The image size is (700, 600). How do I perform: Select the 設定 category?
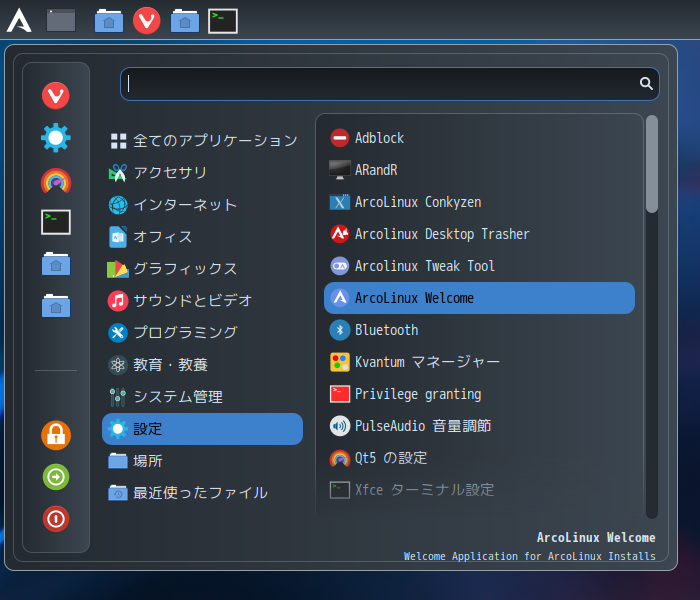point(202,429)
